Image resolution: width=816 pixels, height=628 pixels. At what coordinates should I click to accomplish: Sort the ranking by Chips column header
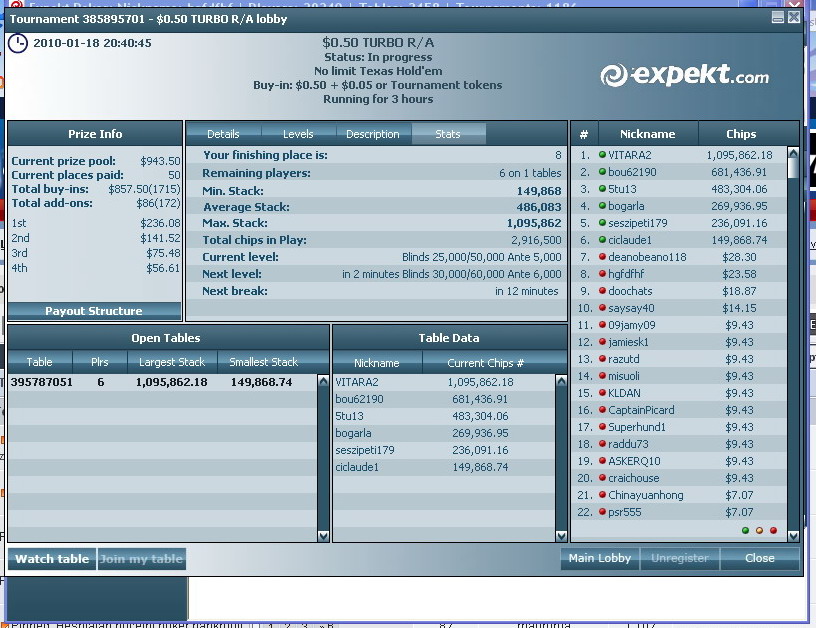(x=741, y=134)
